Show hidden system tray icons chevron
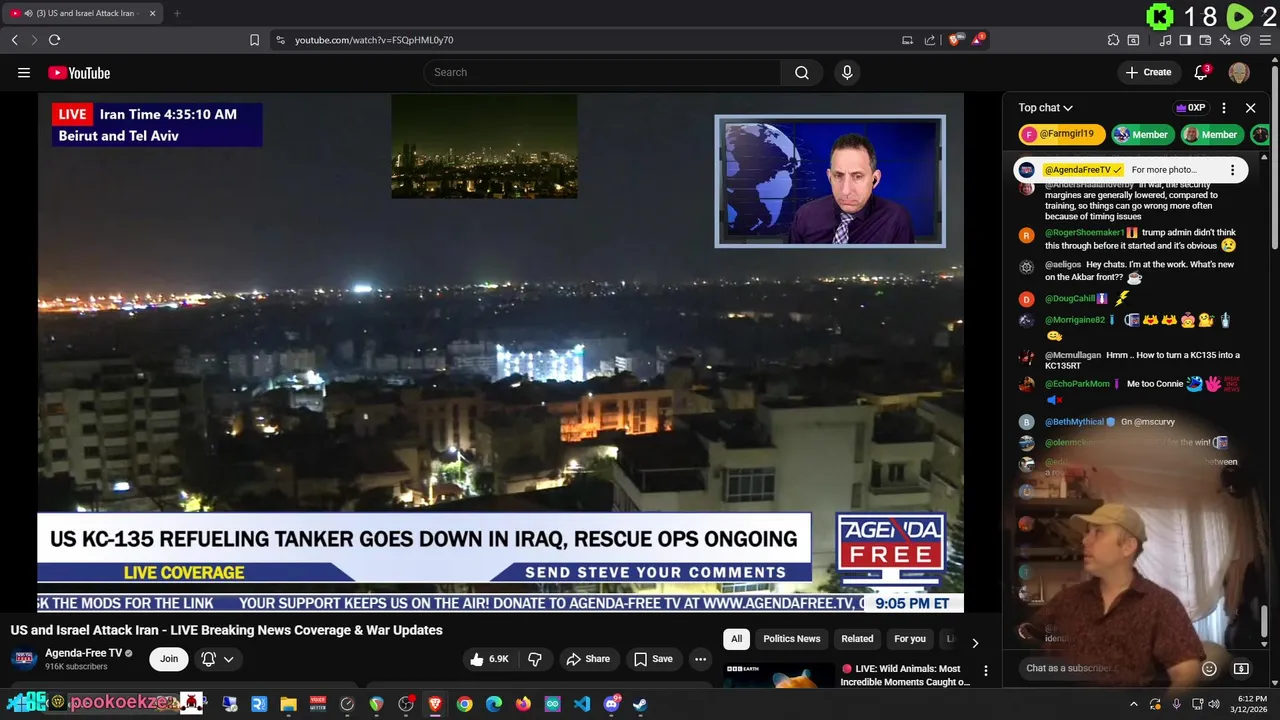The width and height of the screenshot is (1280, 720). tap(1133, 704)
